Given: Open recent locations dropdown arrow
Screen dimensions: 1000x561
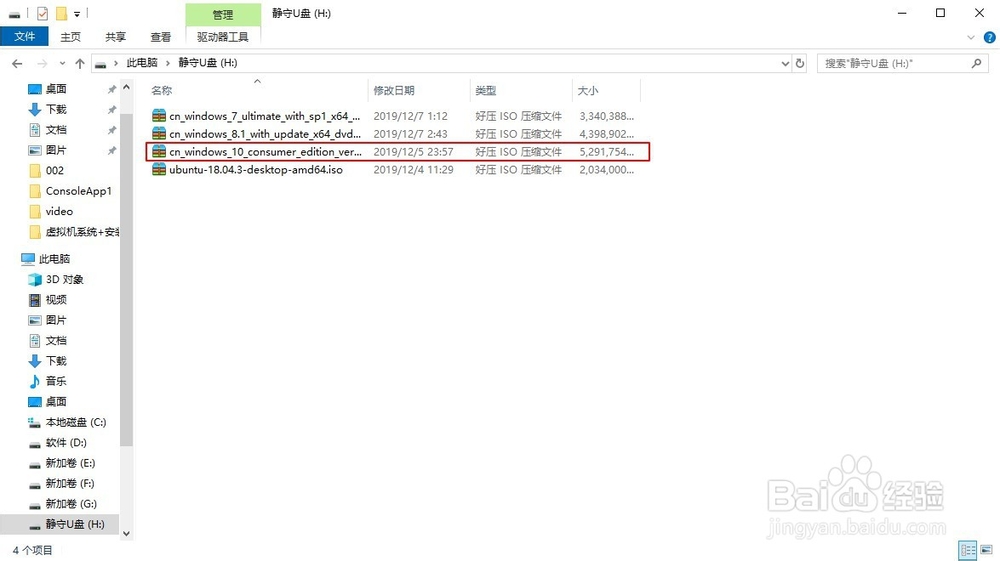Looking at the screenshot, I should click(62, 63).
